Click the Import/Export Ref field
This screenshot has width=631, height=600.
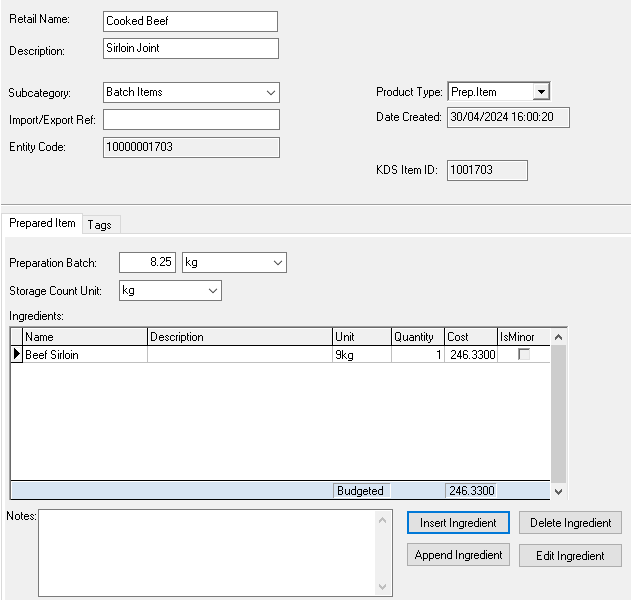[x=190, y=120]
